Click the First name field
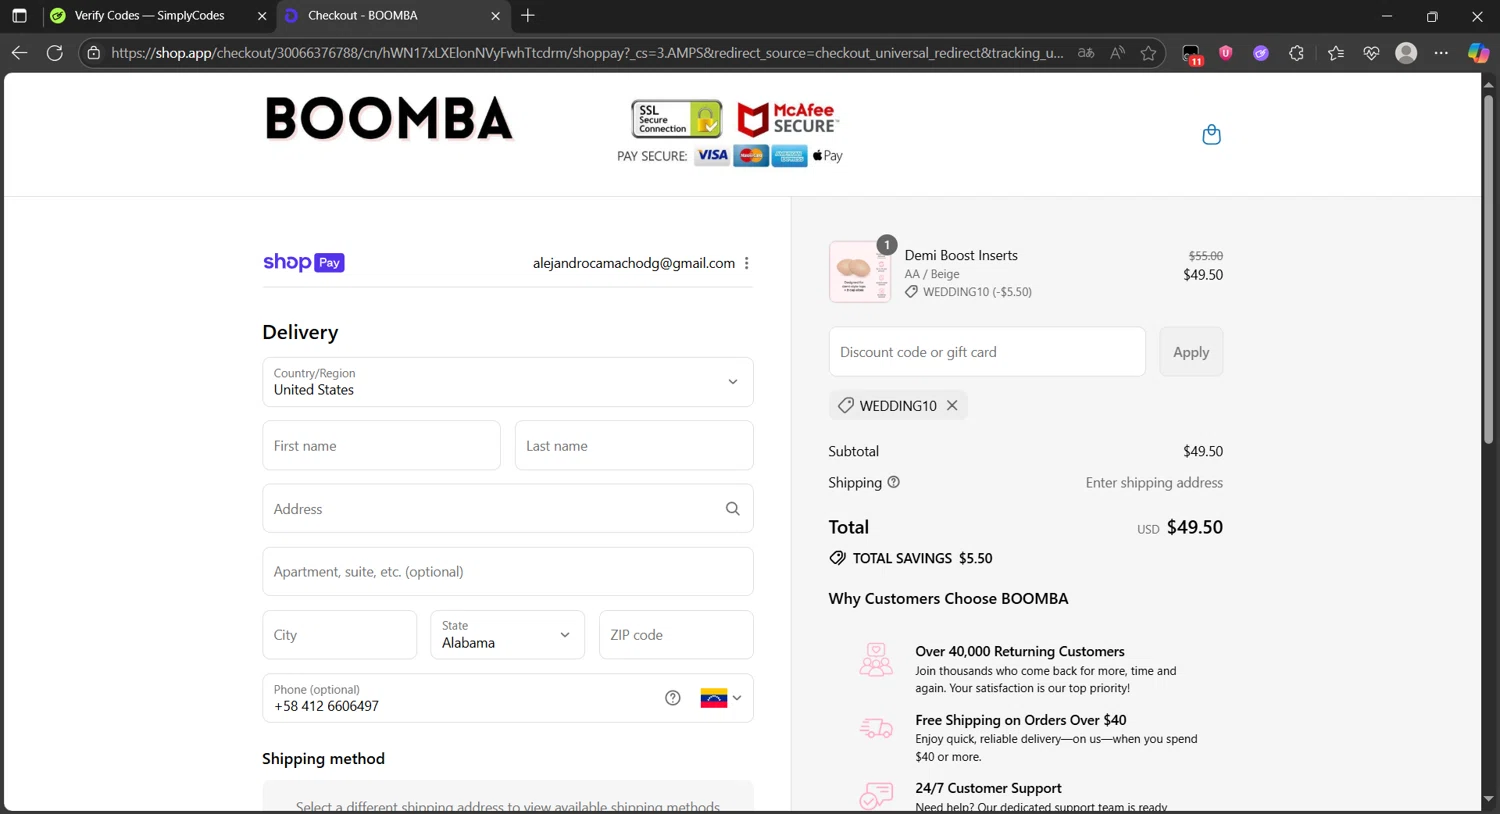Viewport: 1500px width, 814px height. coord(381,446)
